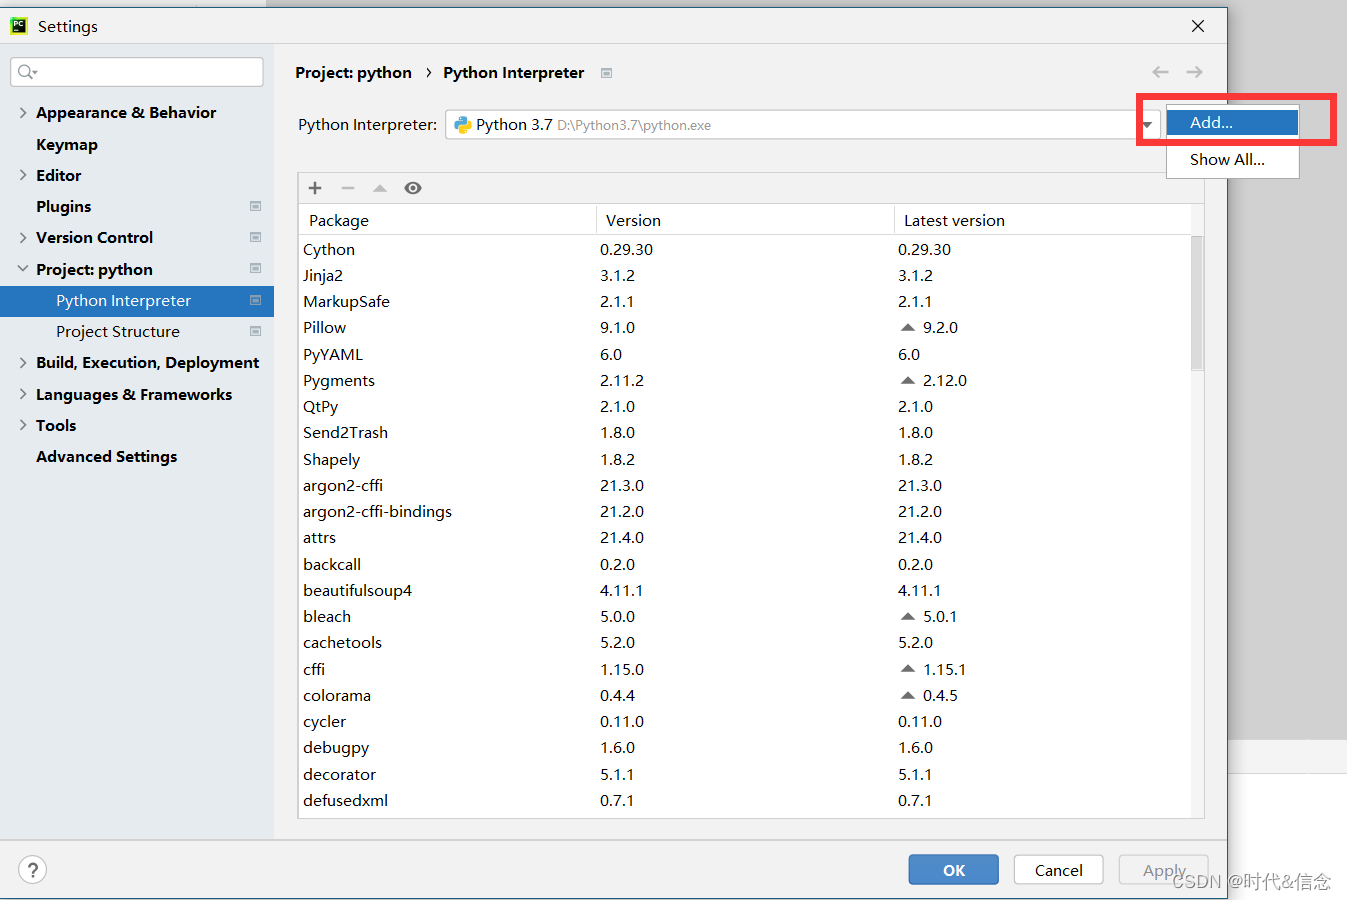Select Python Interpreter in sidebar
The image size is (1347, 900).
(137, 300)
